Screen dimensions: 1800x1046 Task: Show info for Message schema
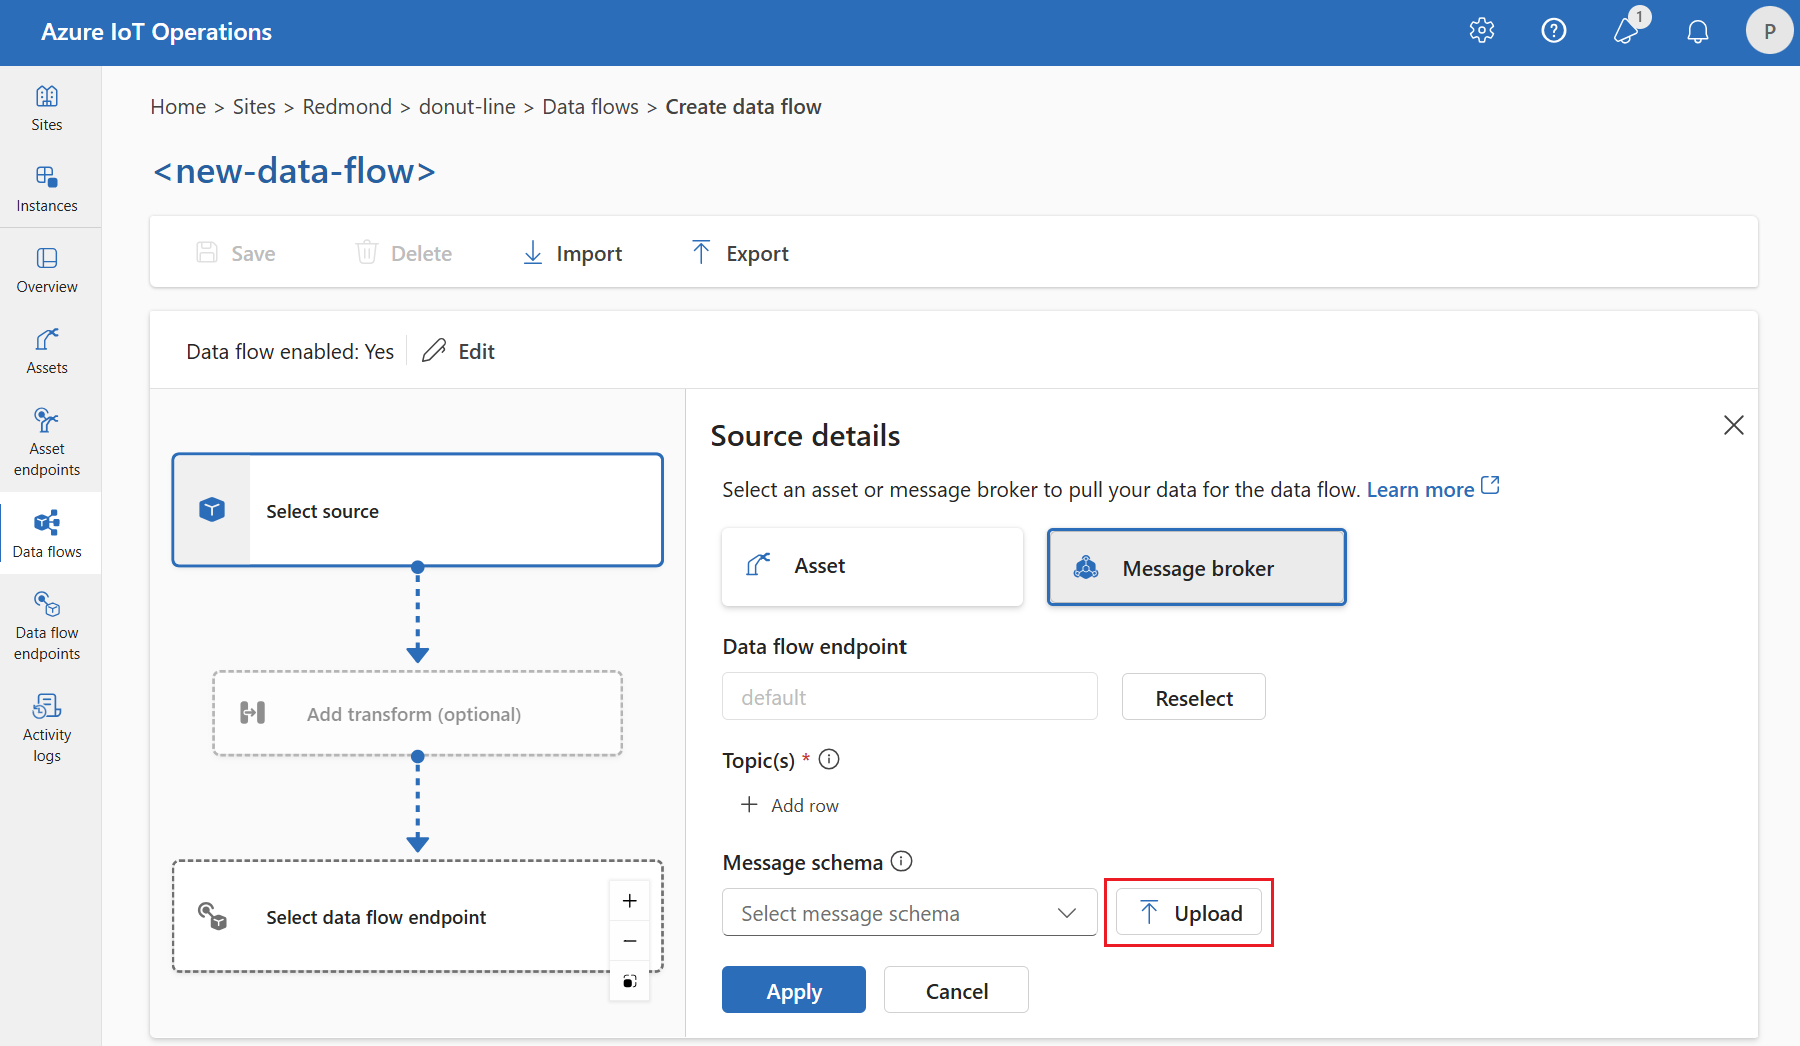pos(902,861)
